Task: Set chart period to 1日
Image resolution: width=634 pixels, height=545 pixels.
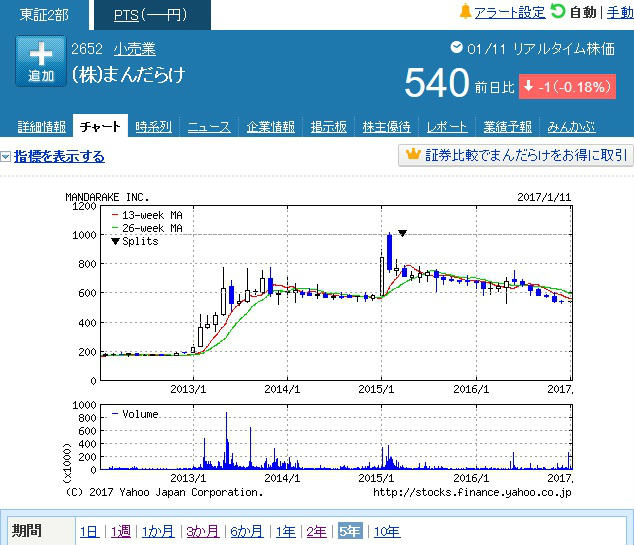Action: pyautogui.click(x=90, y=531)
